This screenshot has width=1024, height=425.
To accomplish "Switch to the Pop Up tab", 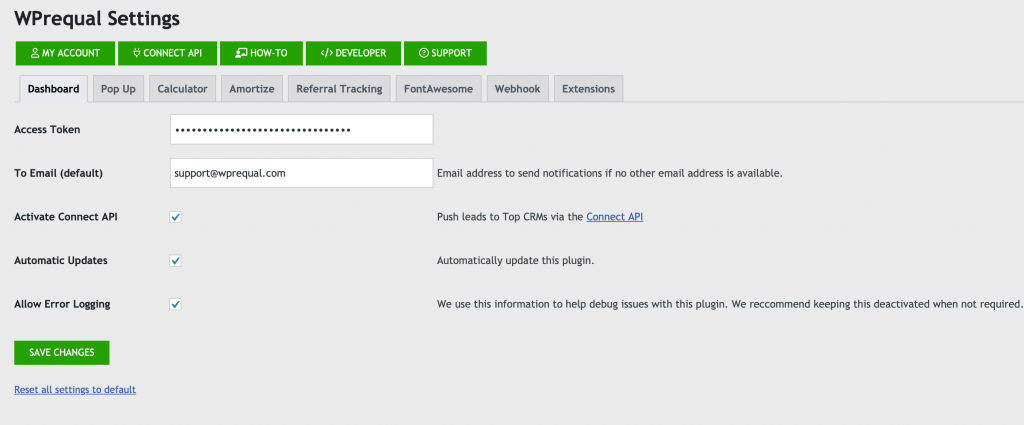I will coord(118,89).
